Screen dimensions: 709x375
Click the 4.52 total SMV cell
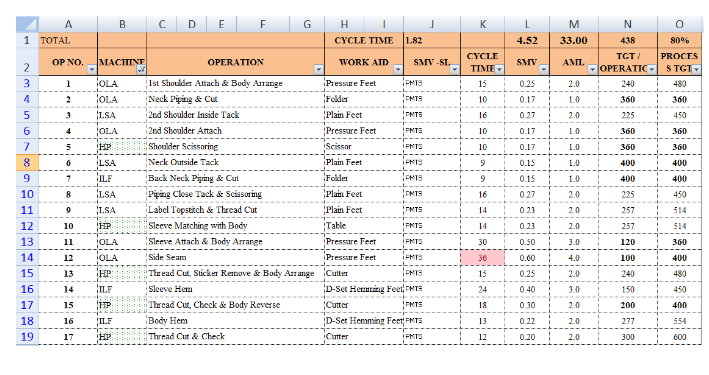coord(527,40)
